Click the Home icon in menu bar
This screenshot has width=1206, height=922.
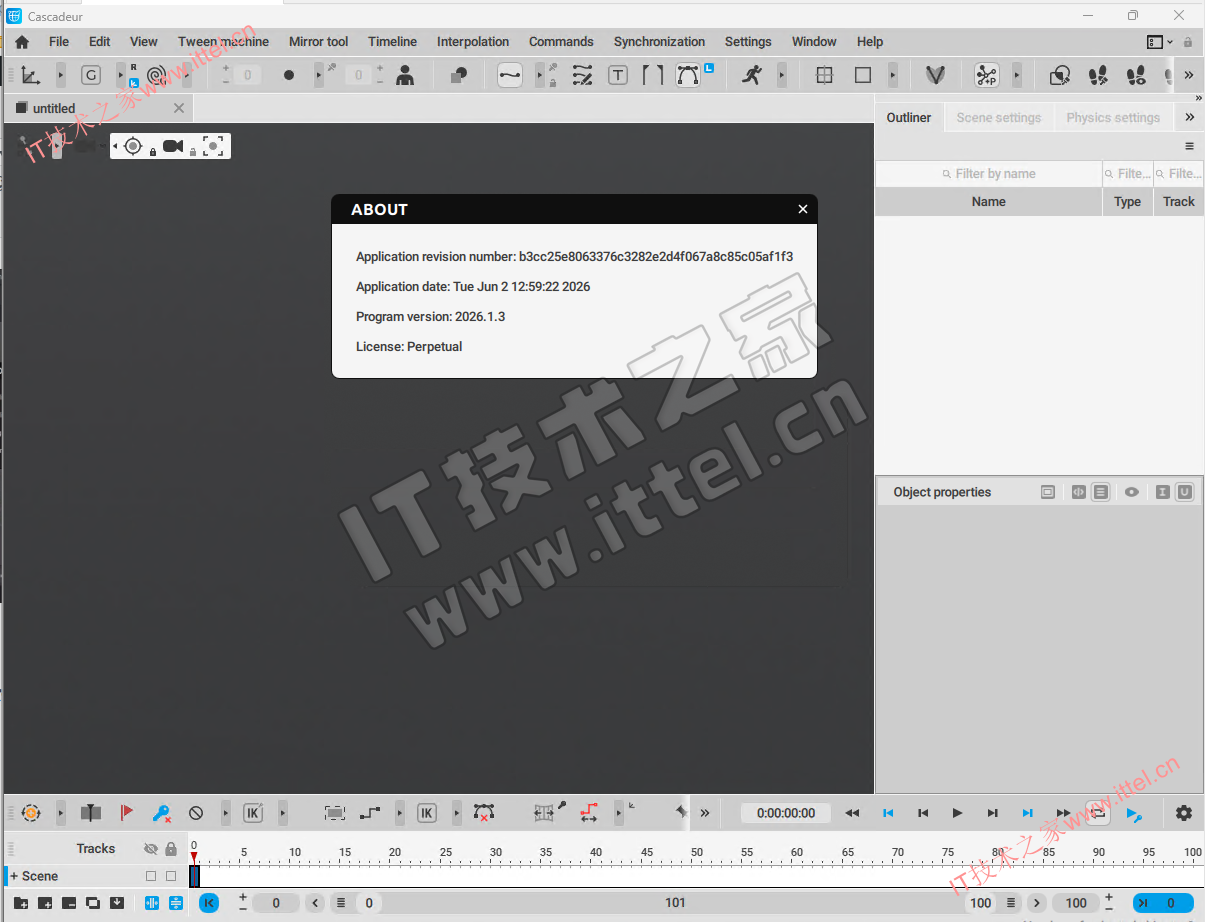[22, 42]
